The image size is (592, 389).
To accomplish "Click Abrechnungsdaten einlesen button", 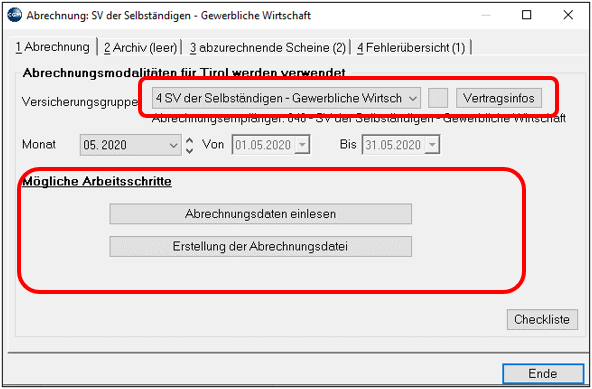I will click(261, 214).
